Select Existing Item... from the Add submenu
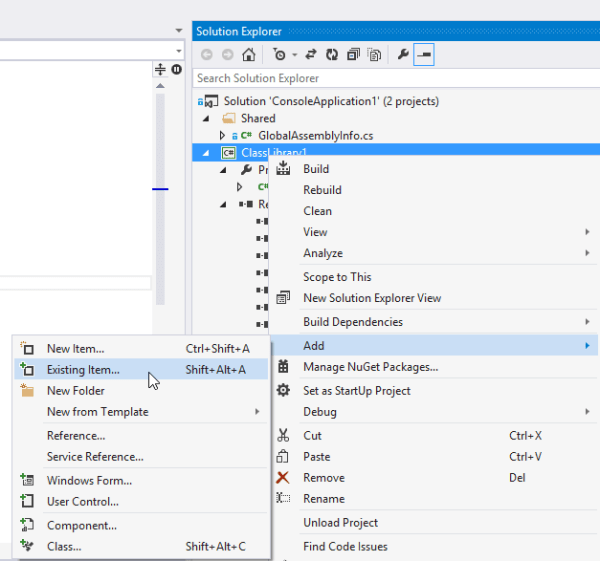 tap(83, 370)
